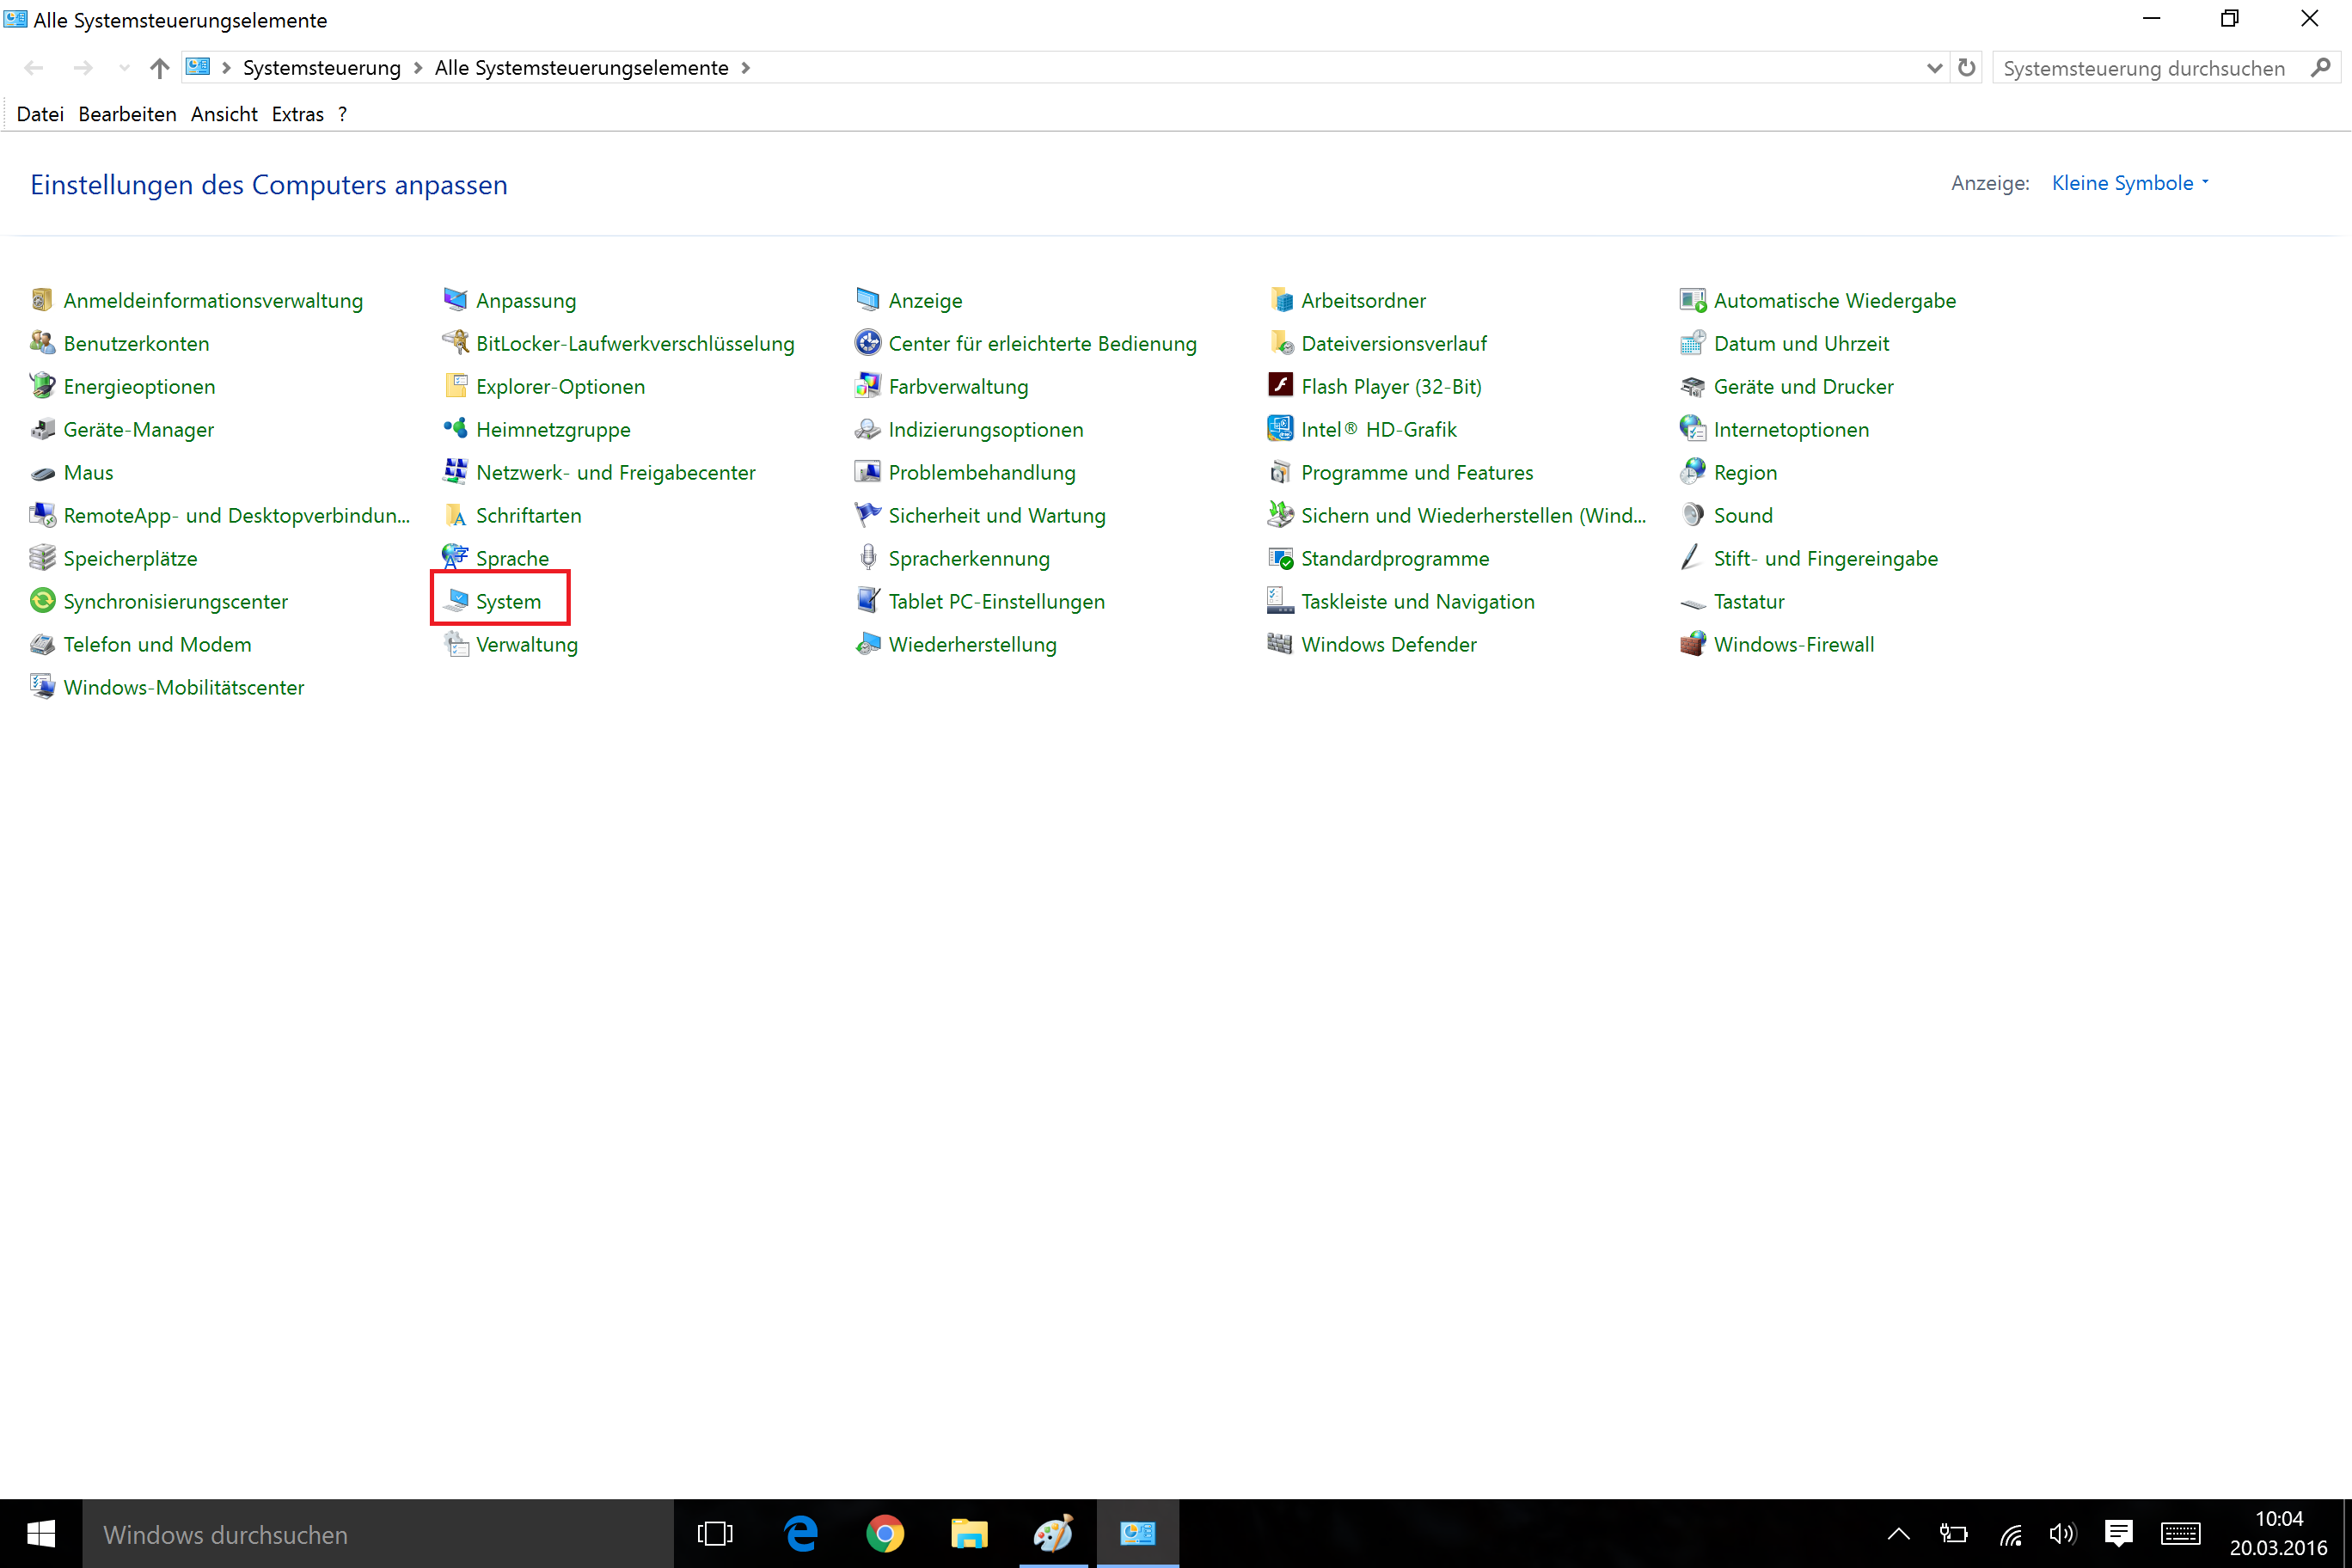
Task: Click the Speicherplätze icon
Action: click(42, 558)
